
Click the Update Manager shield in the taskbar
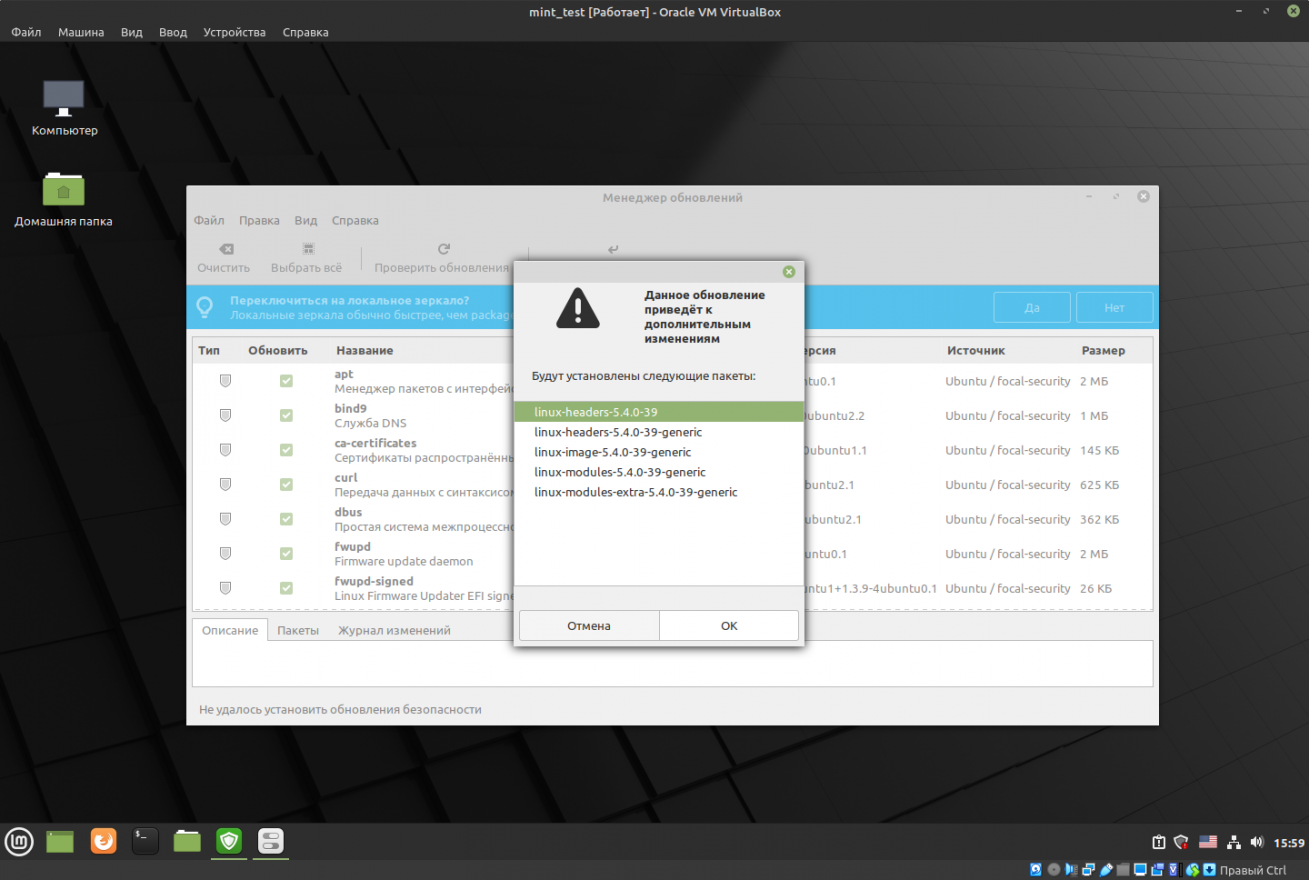[229, 841]
